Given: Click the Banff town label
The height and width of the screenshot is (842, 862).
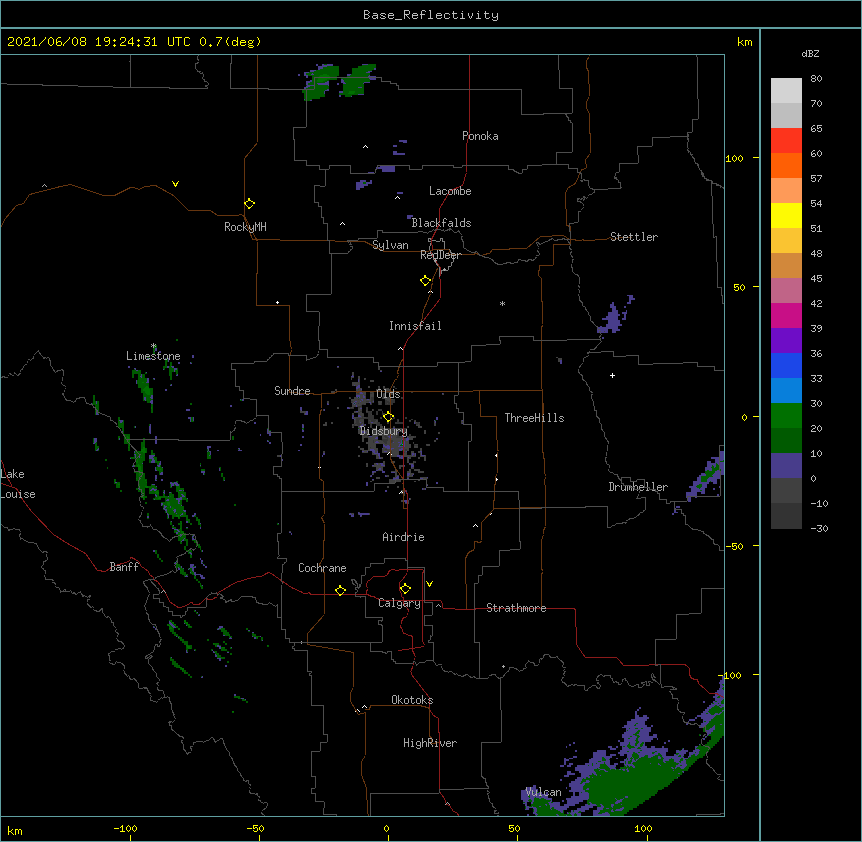Looking at the screenshot, I should [x=124, y=567].
